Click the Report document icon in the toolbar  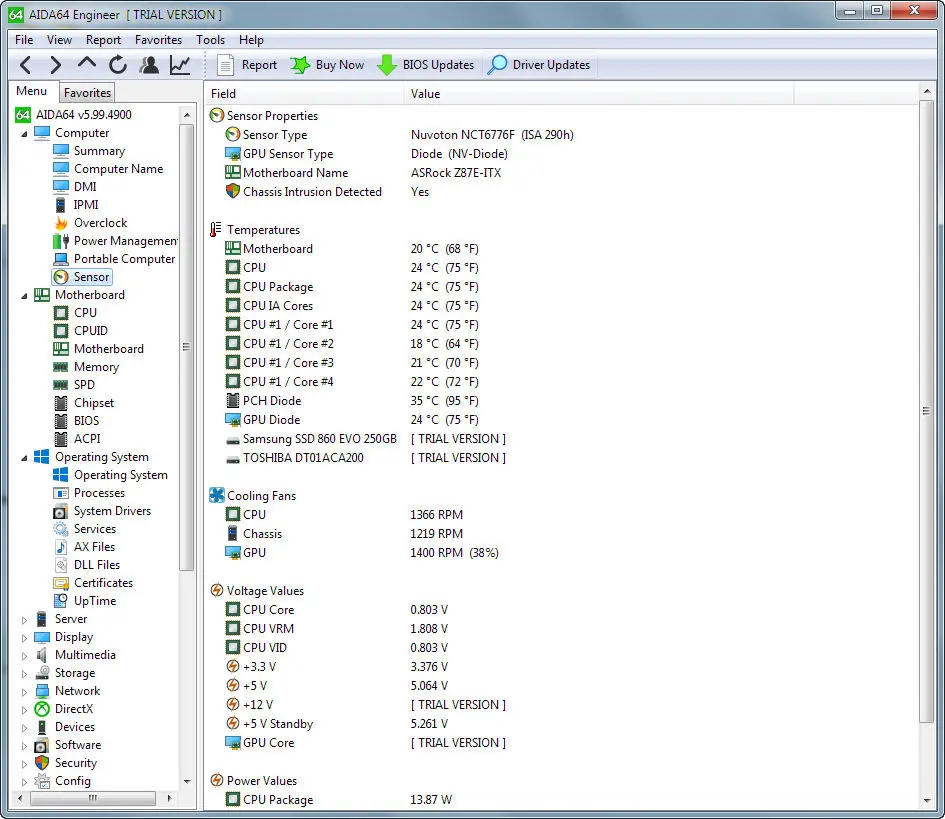225,64
